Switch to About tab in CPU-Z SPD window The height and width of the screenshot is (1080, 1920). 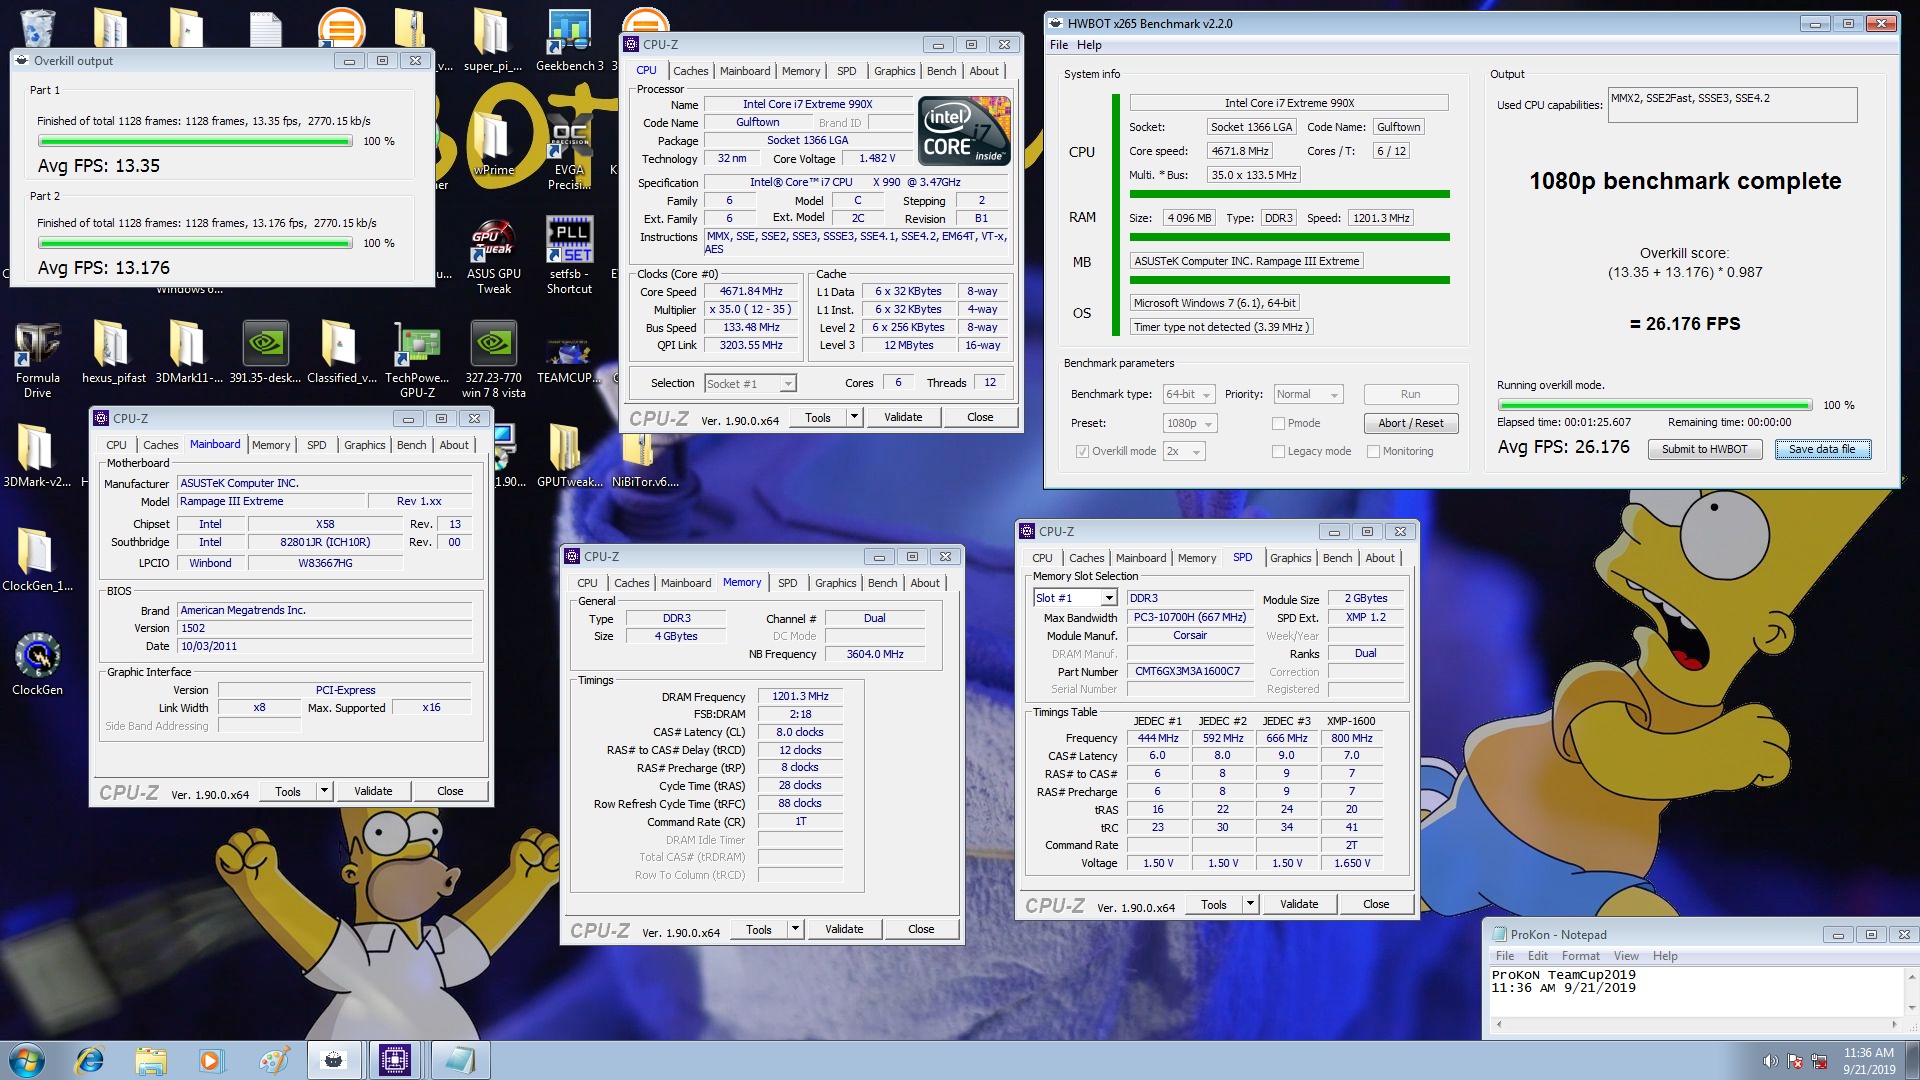click(x=1379, y=558)
